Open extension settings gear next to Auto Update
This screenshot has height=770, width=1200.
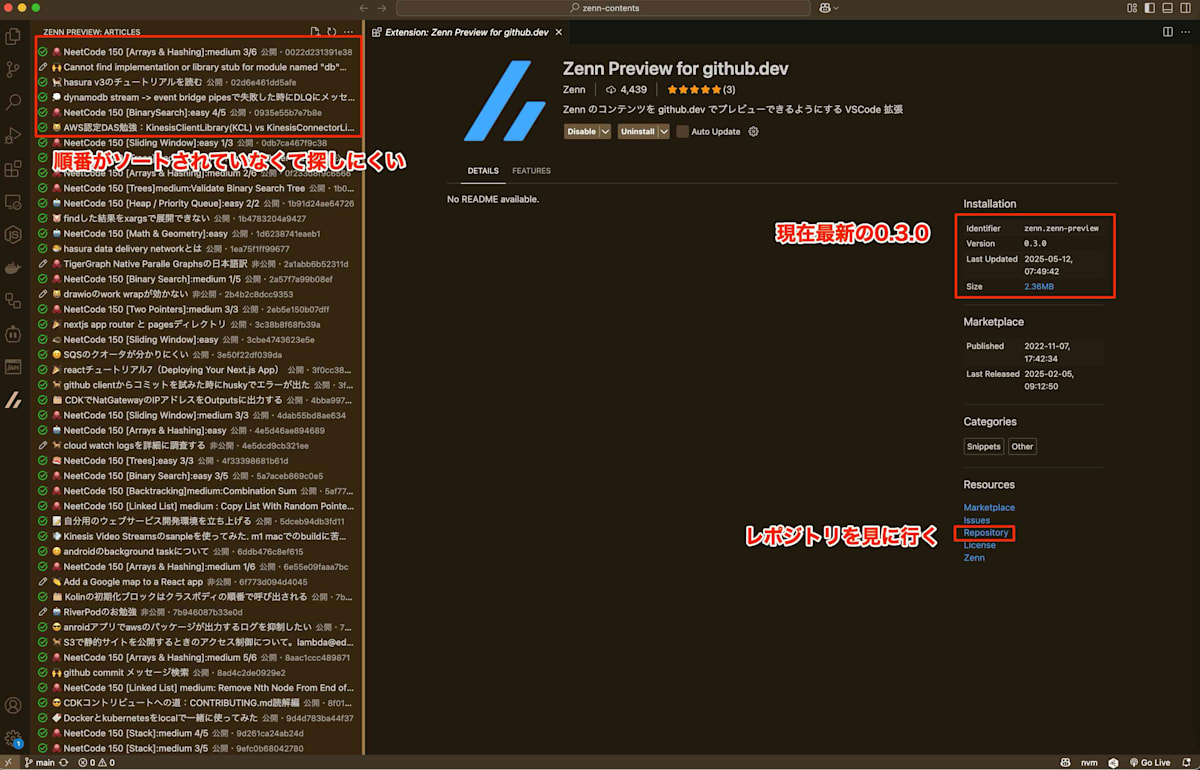754,131
